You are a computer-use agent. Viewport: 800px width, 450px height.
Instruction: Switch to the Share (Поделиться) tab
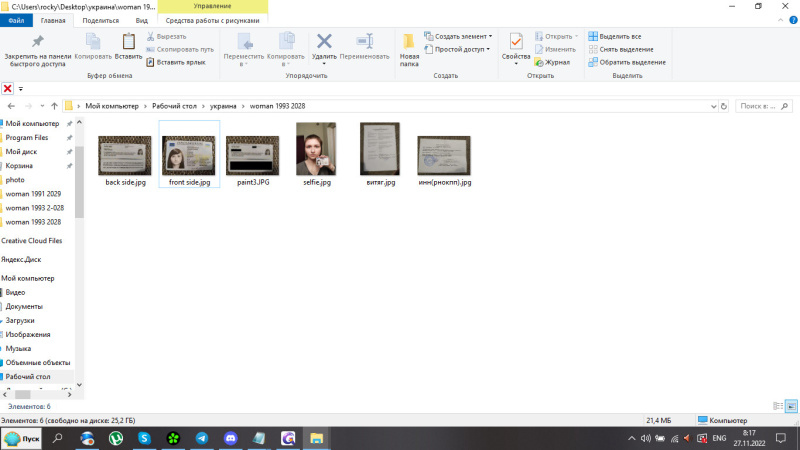point(100,20)
